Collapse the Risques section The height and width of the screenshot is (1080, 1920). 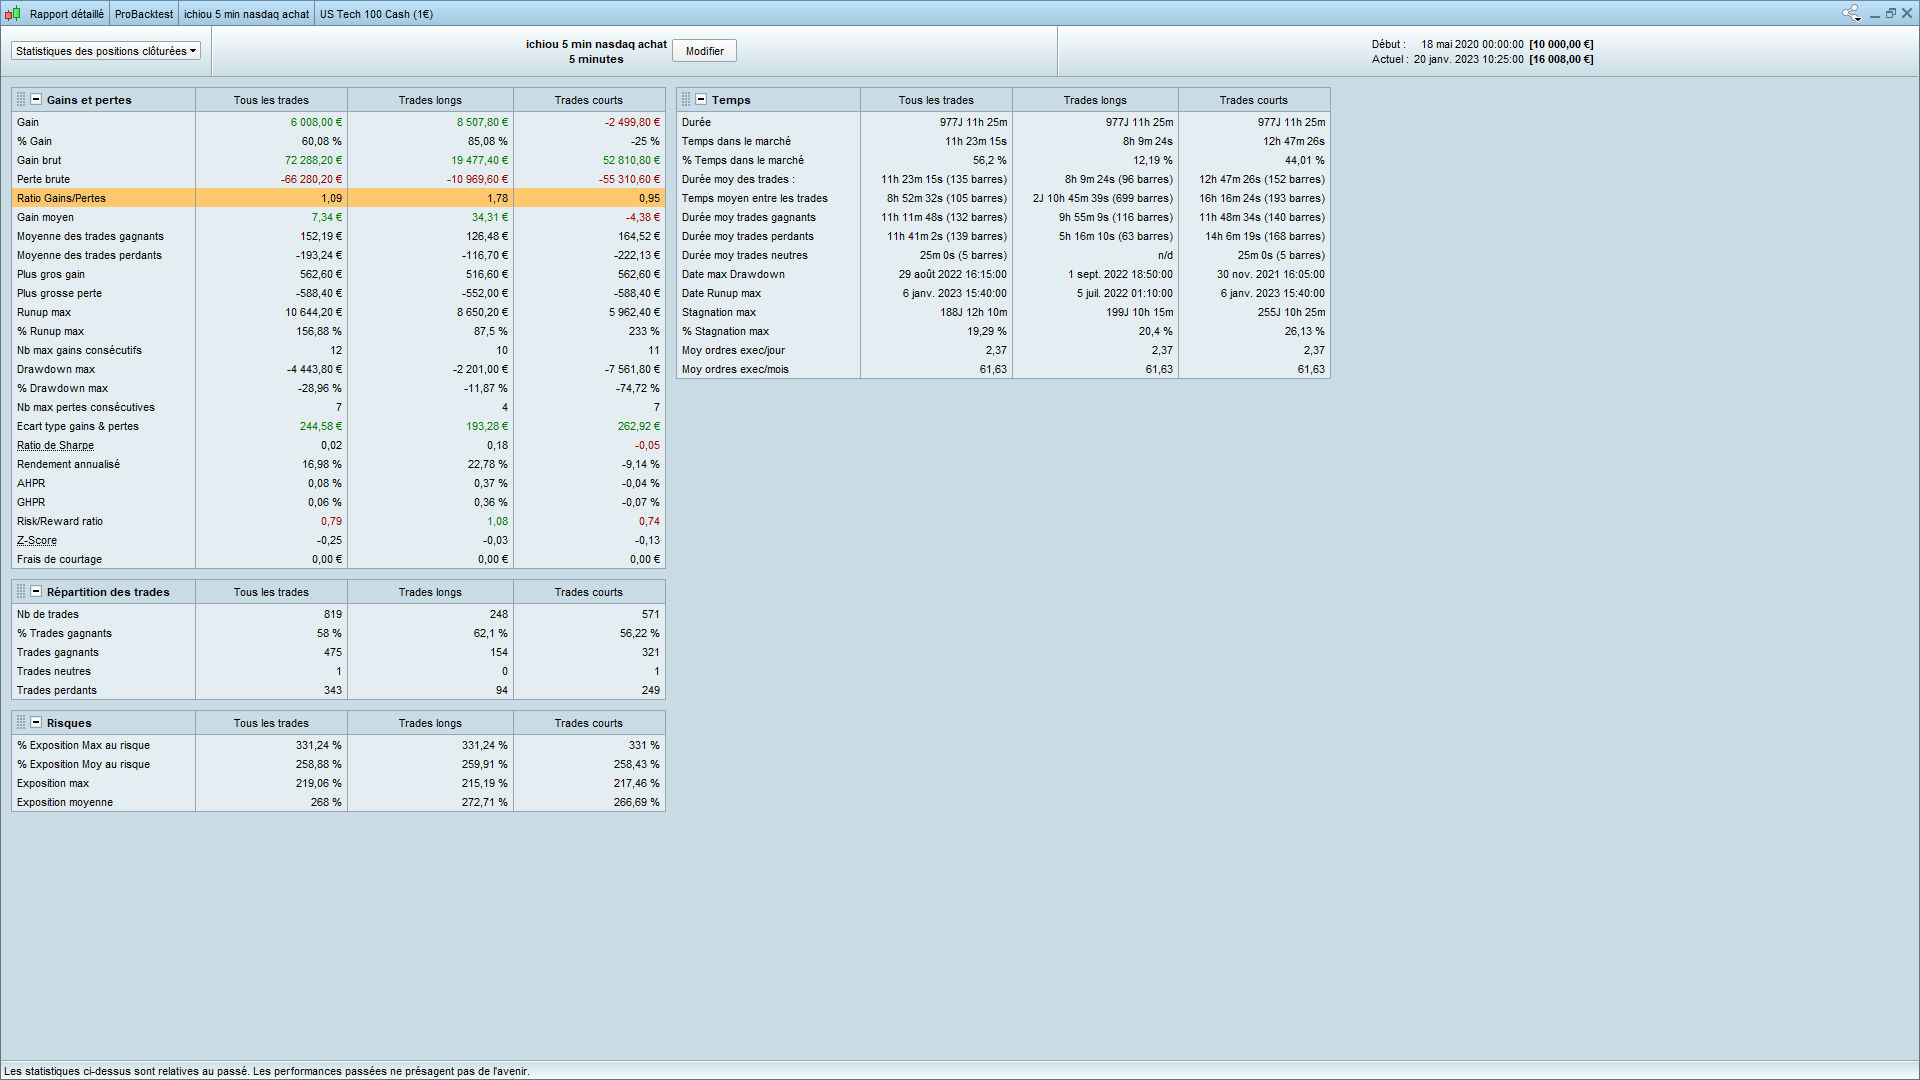click(36, 723)
